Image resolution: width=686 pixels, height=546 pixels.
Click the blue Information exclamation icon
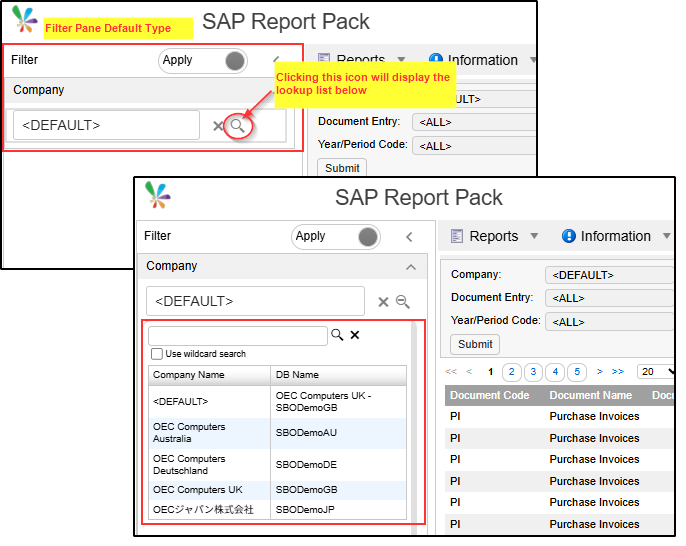click(568, 236)
